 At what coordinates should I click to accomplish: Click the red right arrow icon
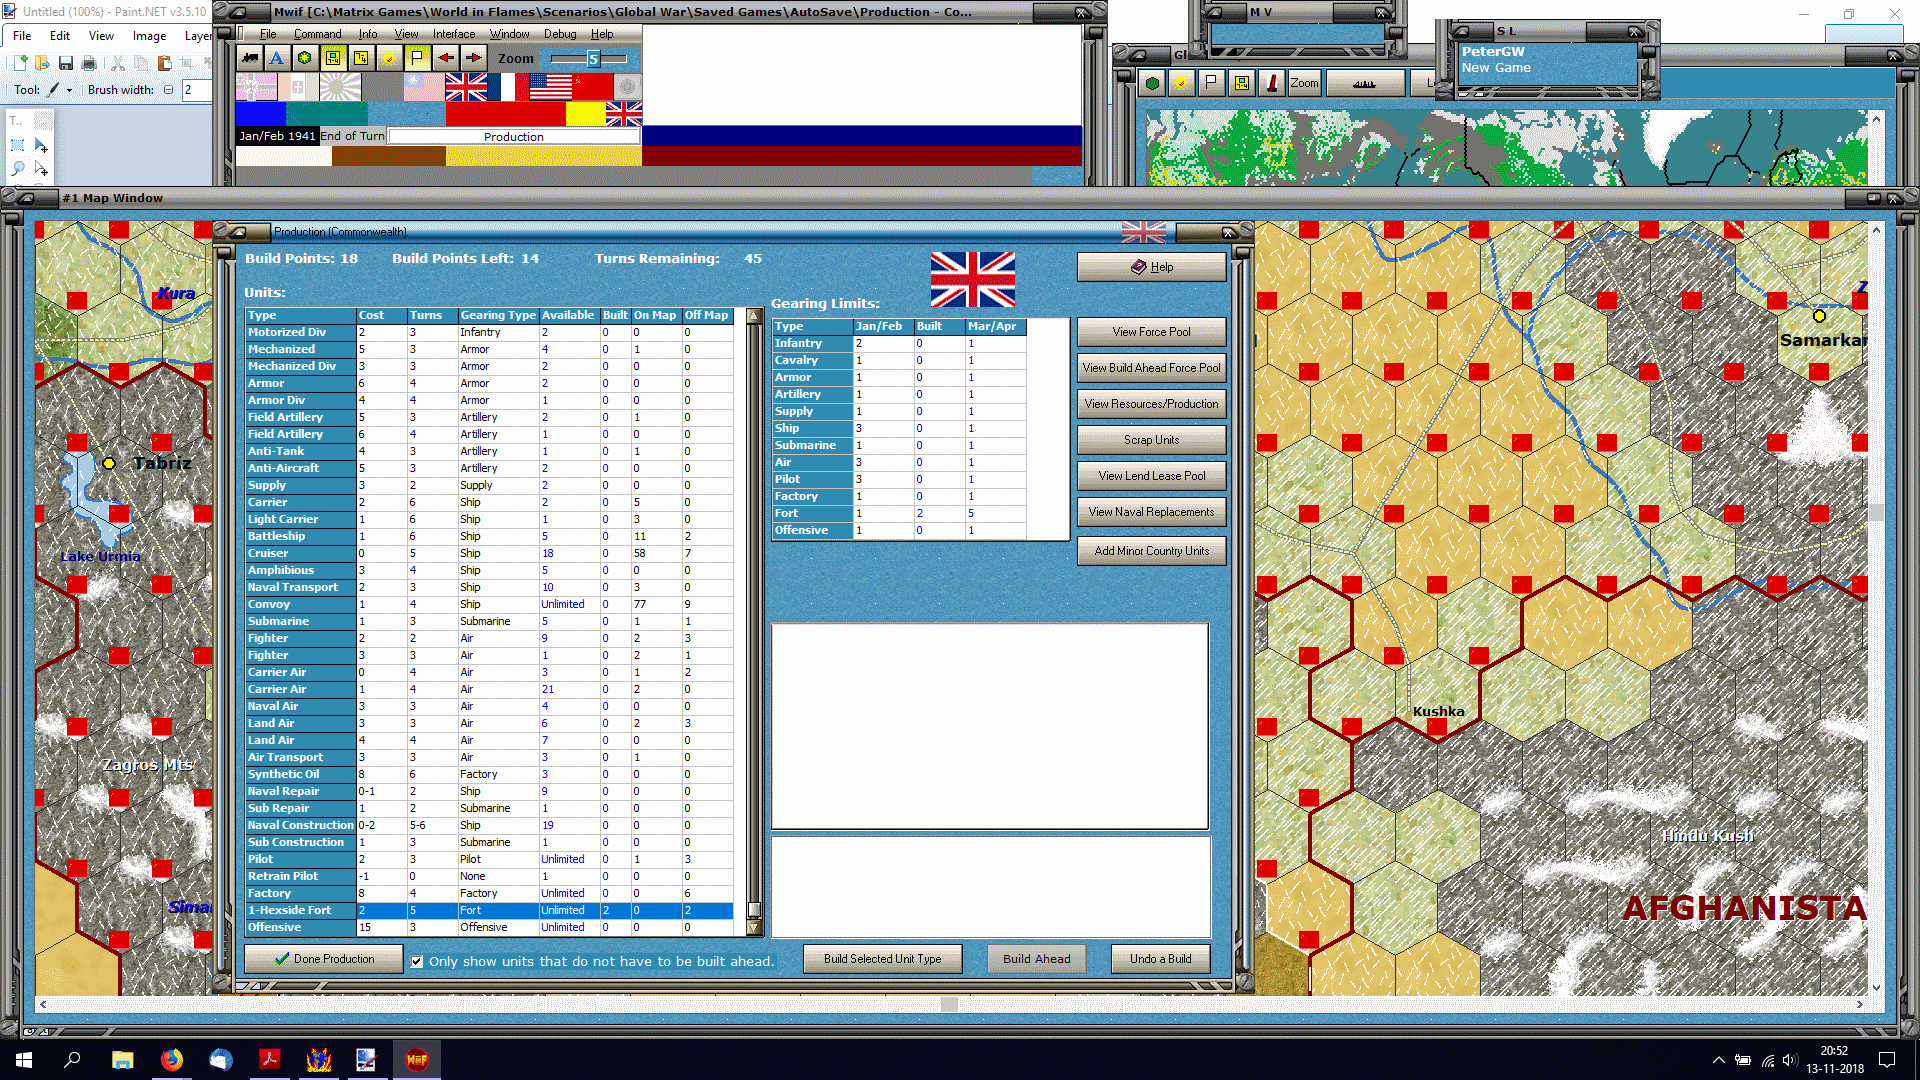pos(473,58)
